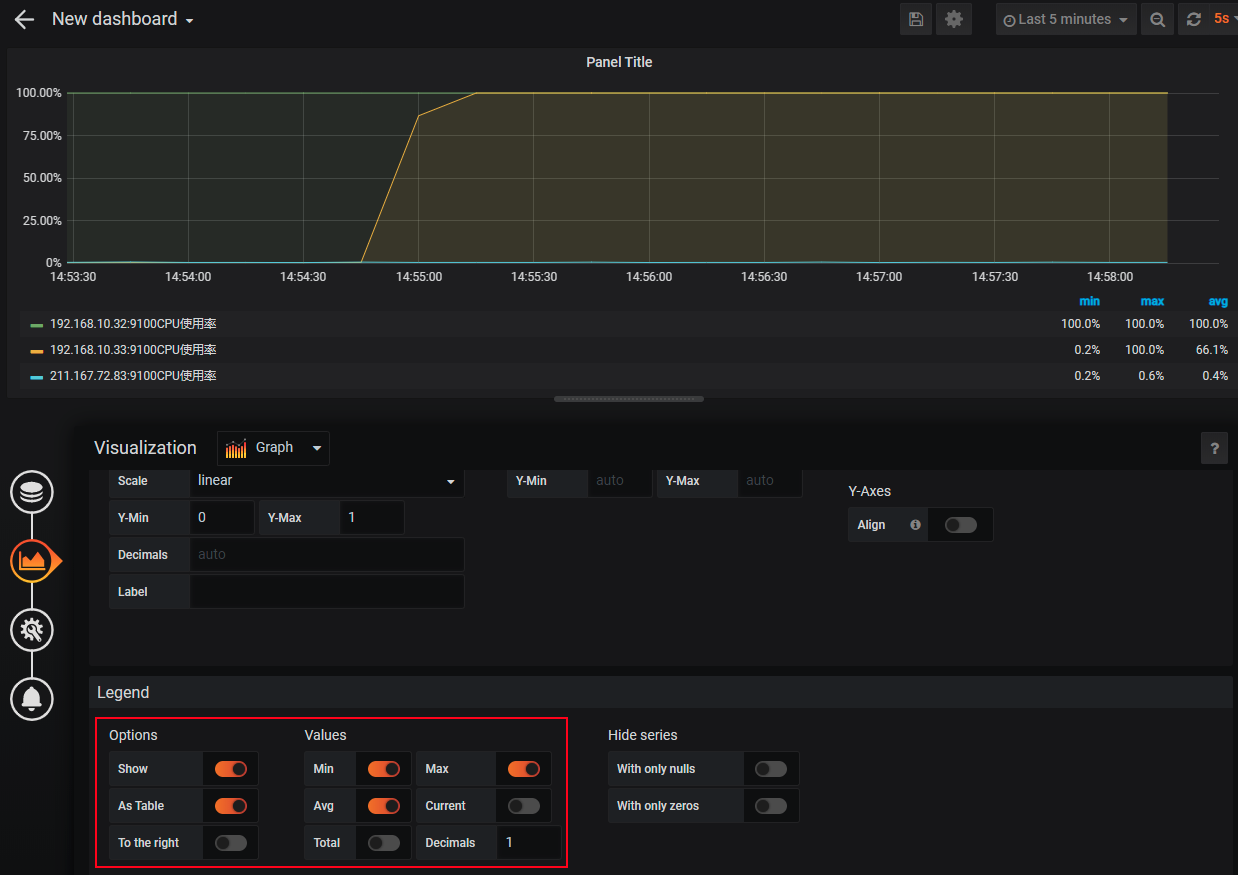1238x875 pixels.
Task: Click the right Y-Max auto field
Action: (770, 481)
